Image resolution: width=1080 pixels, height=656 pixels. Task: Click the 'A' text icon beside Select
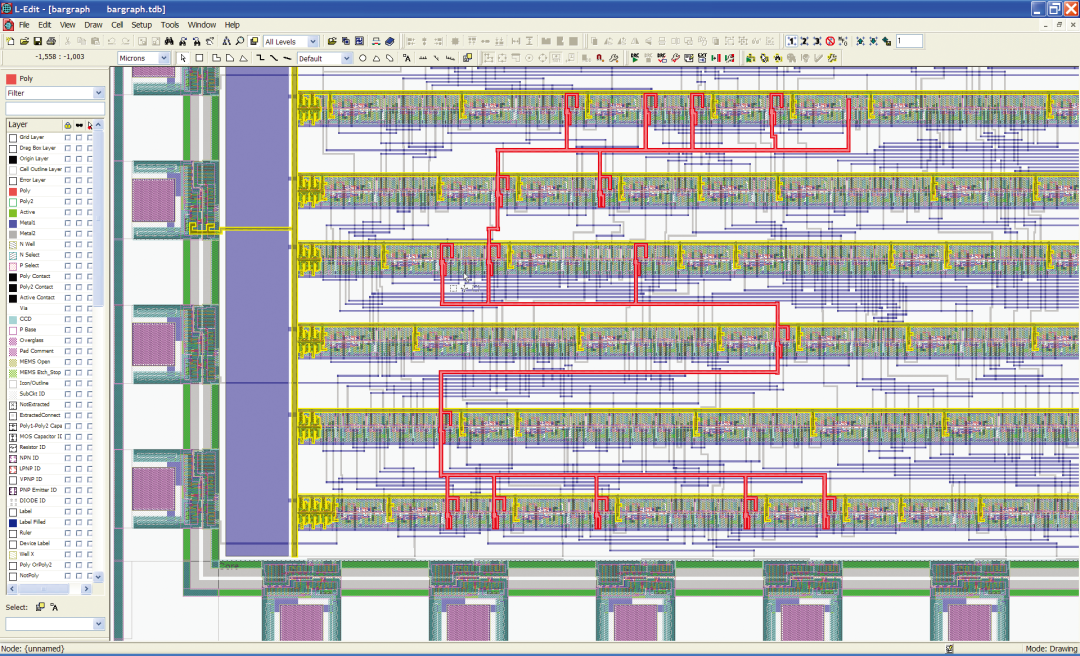pyautogui.click(x=54, y=607)
